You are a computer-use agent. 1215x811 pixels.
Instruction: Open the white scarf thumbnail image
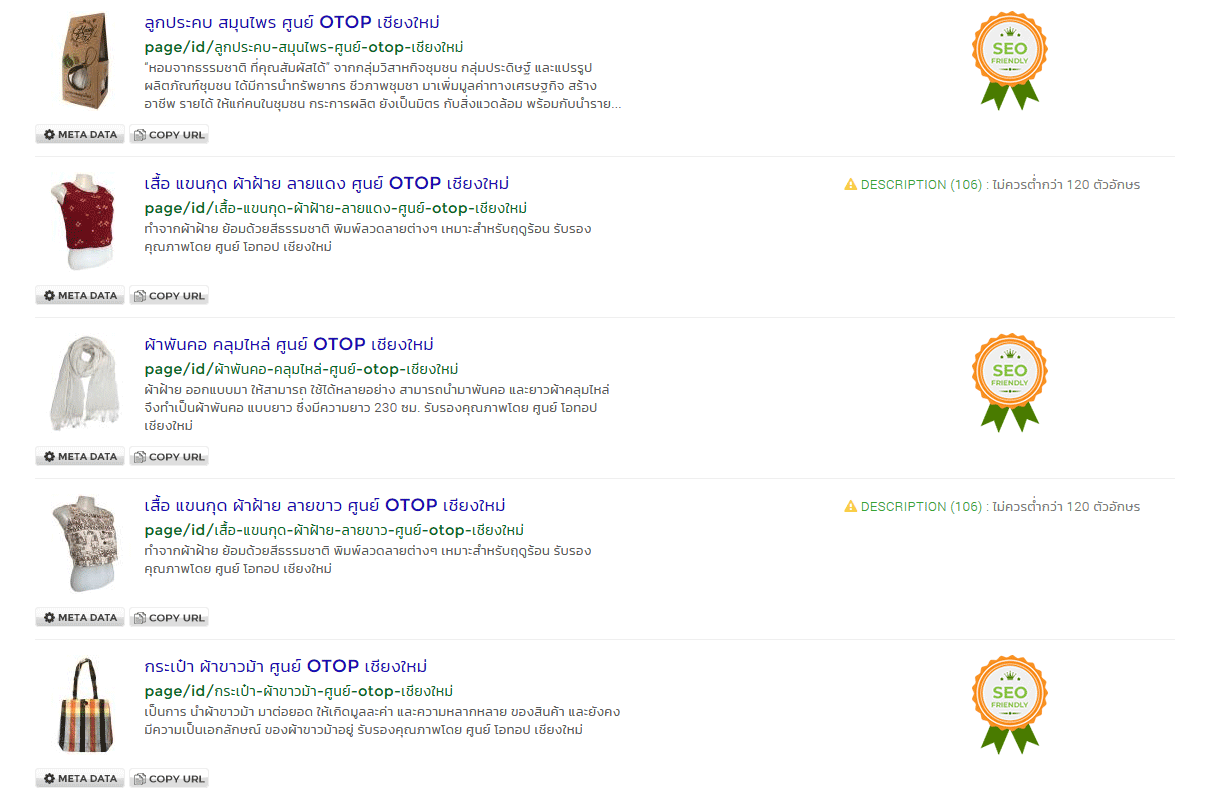[x=85, y=383]
